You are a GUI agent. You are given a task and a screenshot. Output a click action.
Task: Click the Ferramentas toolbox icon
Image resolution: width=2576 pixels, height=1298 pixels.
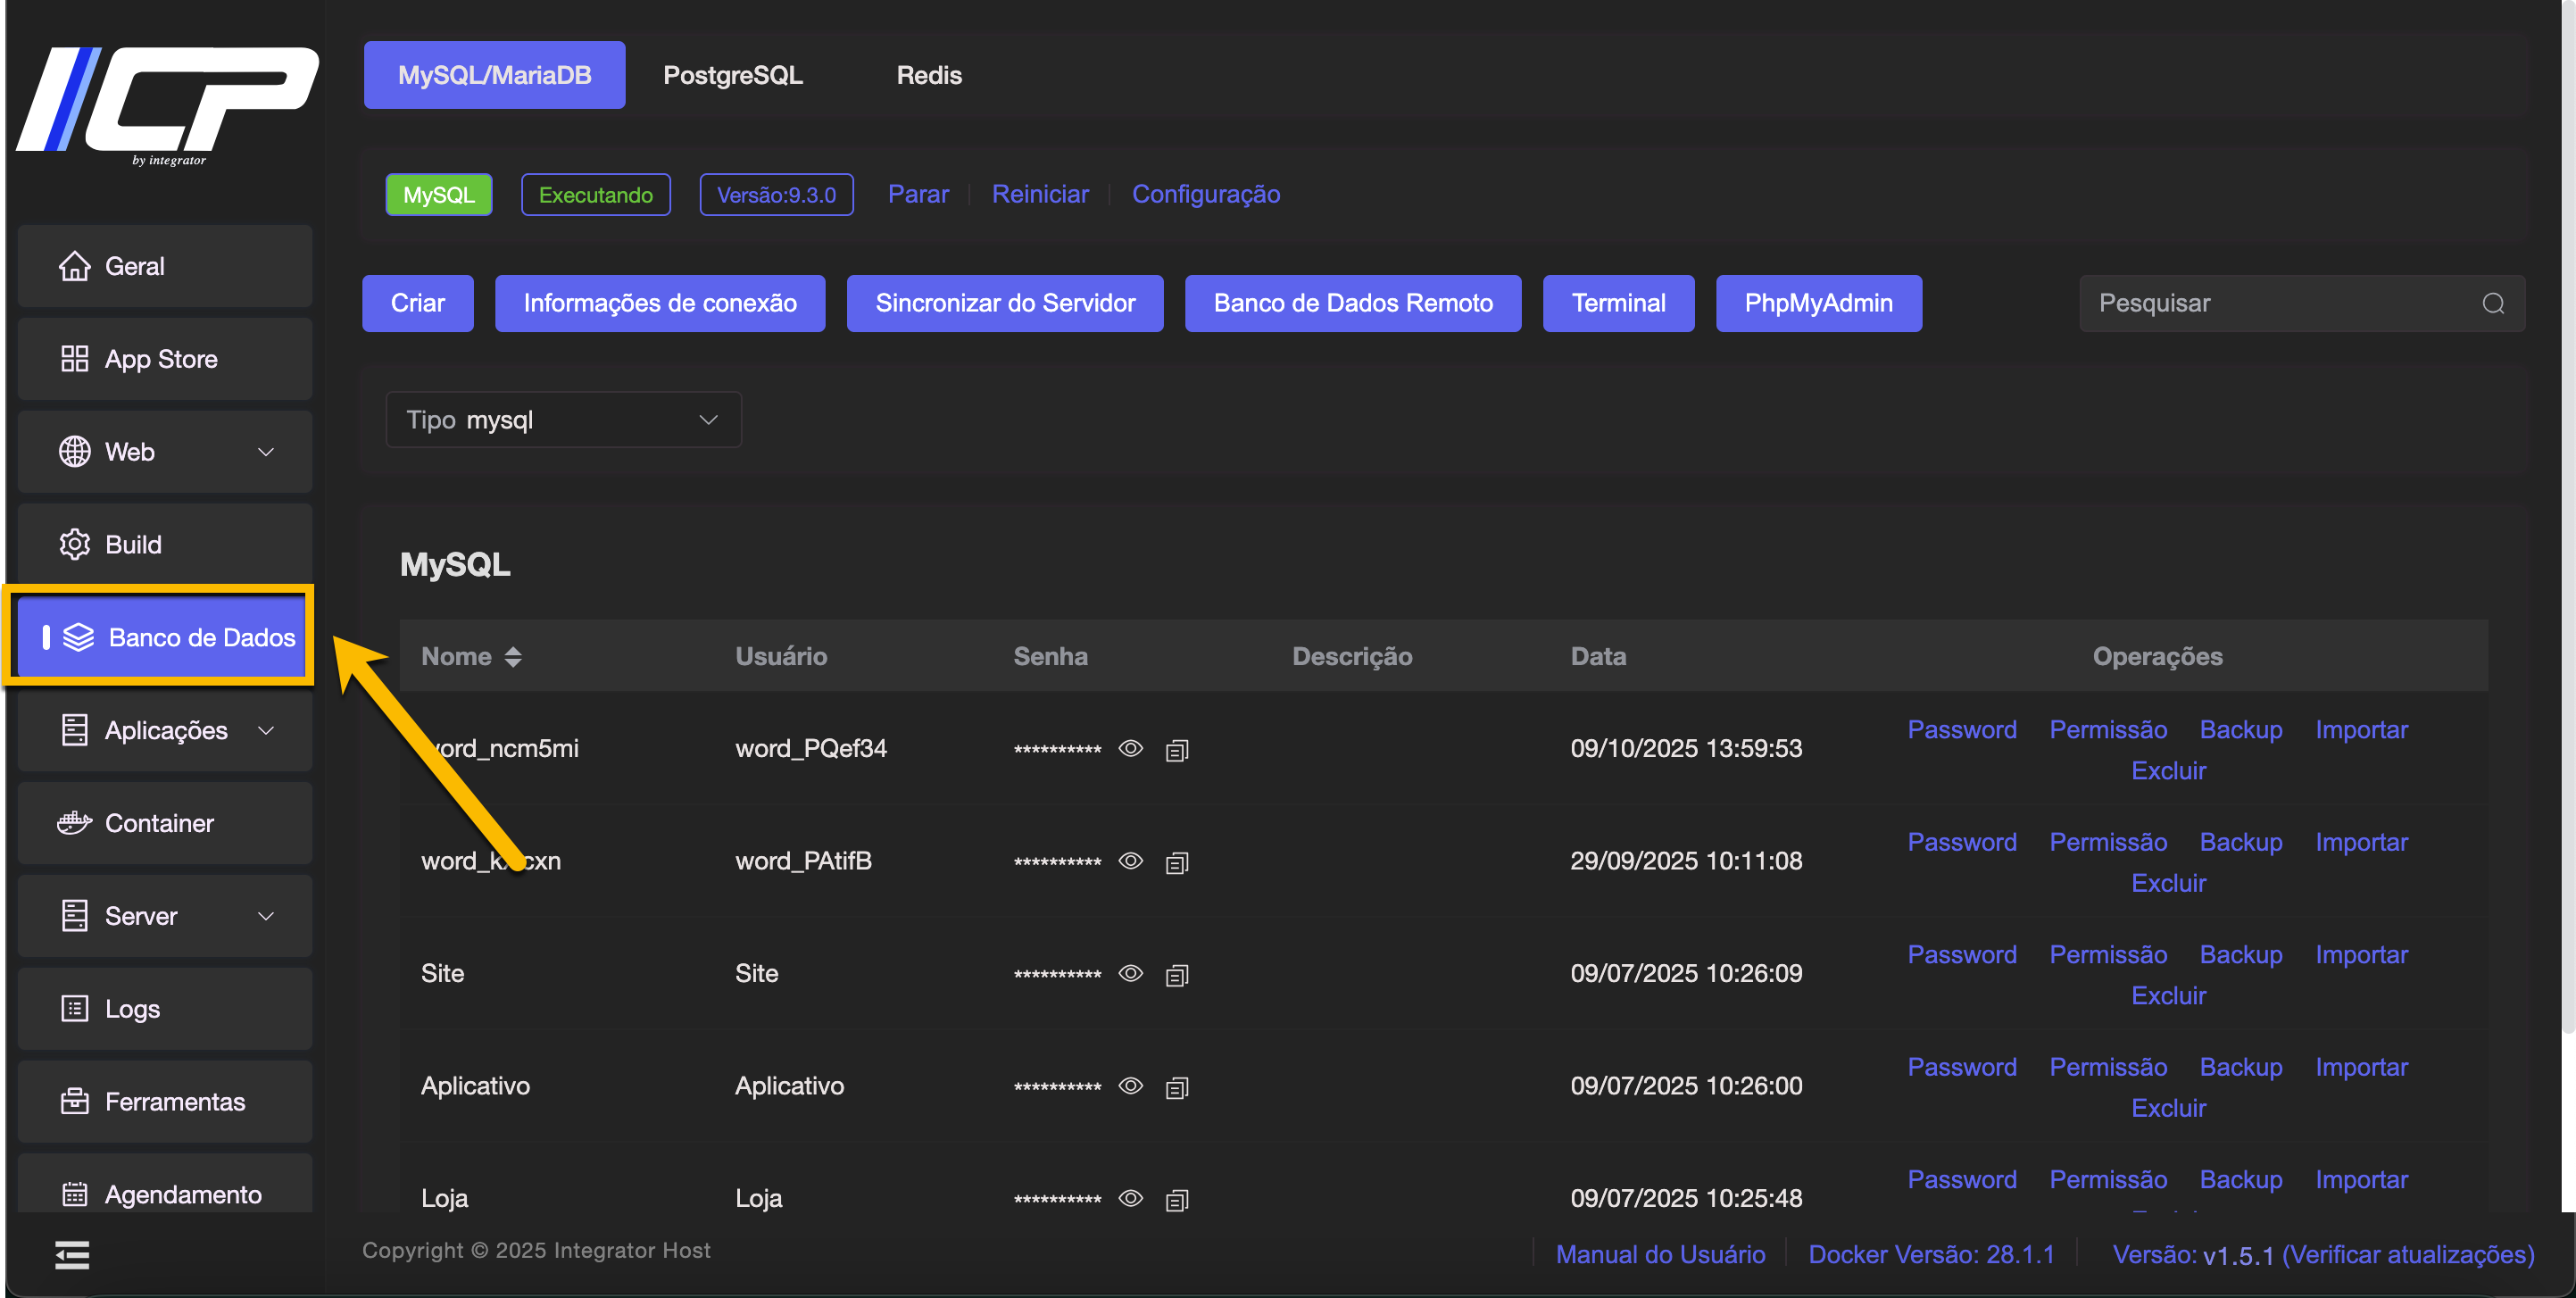74,1101
